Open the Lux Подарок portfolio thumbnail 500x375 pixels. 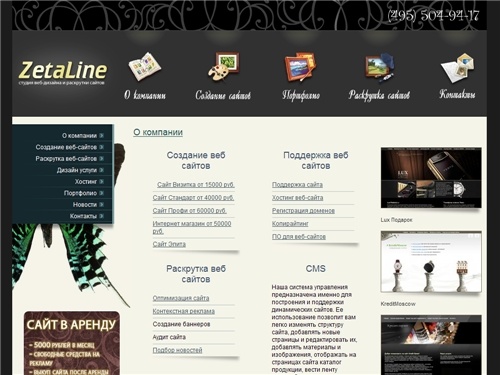click(x=431, y=178)
